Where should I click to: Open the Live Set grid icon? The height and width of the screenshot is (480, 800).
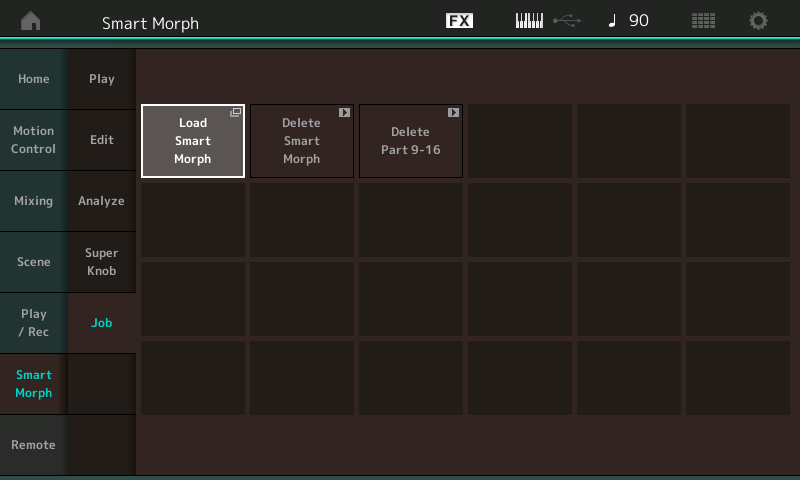tap(704, 21)
